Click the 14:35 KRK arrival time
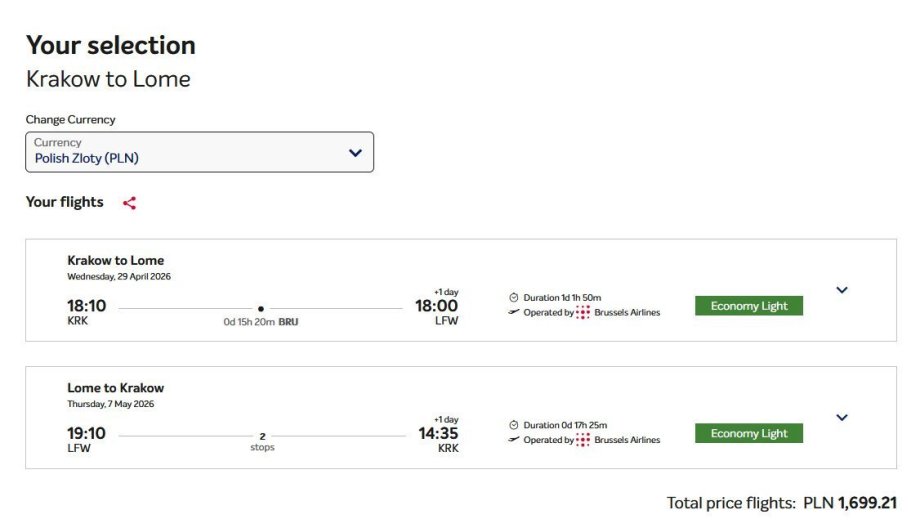This screenshot has height=528, width=920. pos(438,434)
